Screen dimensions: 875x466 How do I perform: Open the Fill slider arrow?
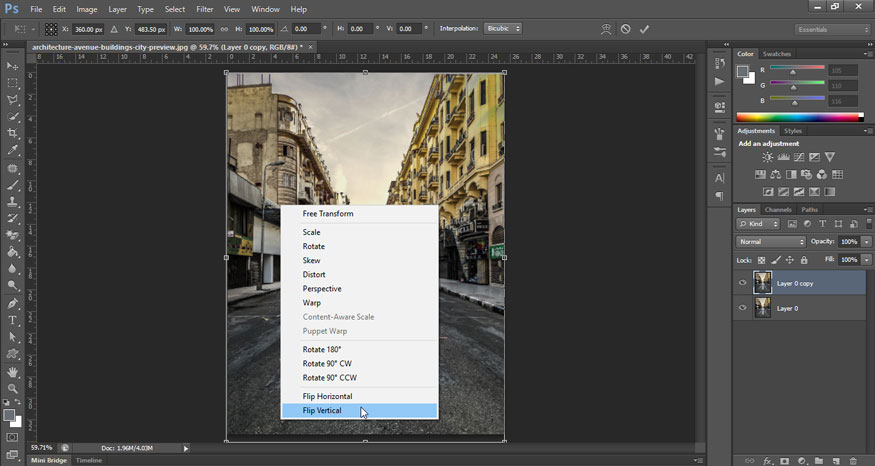pos(867,260)
